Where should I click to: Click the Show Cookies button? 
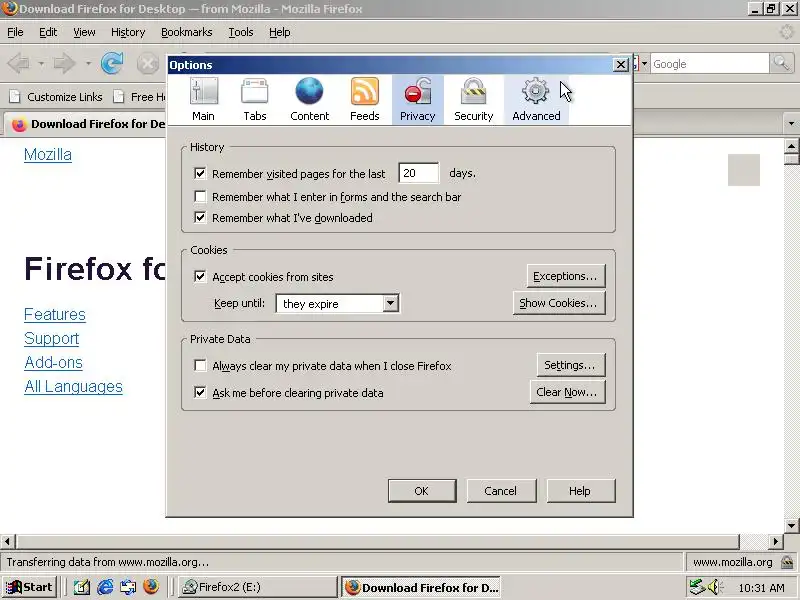(x=559, y=303)
